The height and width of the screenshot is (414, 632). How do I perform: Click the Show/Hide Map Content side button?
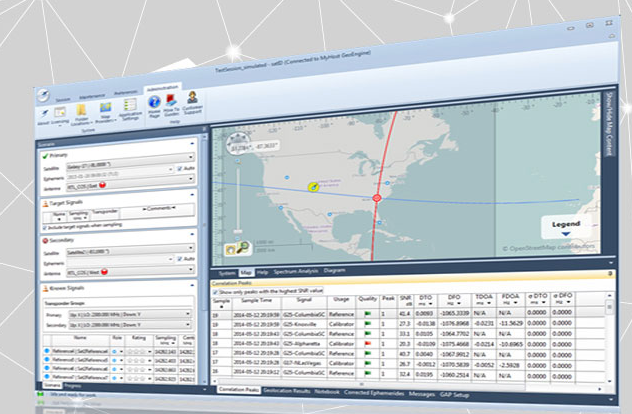609,124
